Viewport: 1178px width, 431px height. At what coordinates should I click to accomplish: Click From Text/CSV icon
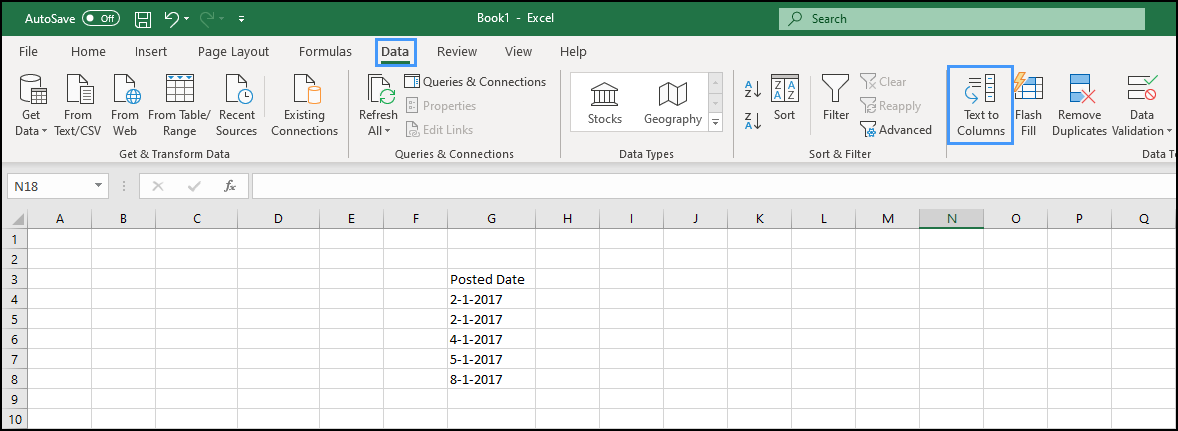click(x=77, y=105)
